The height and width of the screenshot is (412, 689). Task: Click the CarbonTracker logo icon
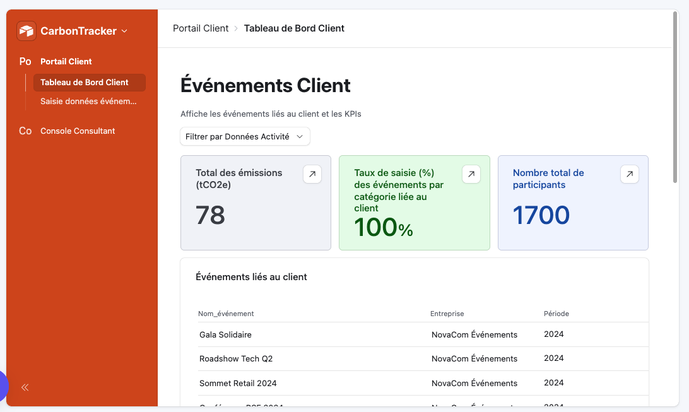point(26,31)
